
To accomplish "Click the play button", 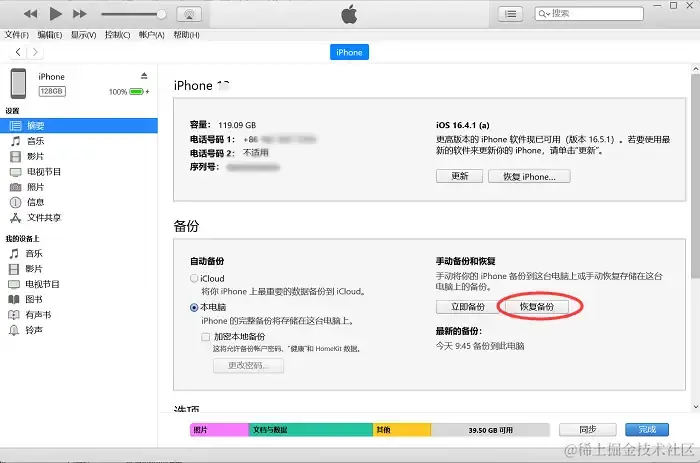I will pyautogui.click(x=55, y=14).
